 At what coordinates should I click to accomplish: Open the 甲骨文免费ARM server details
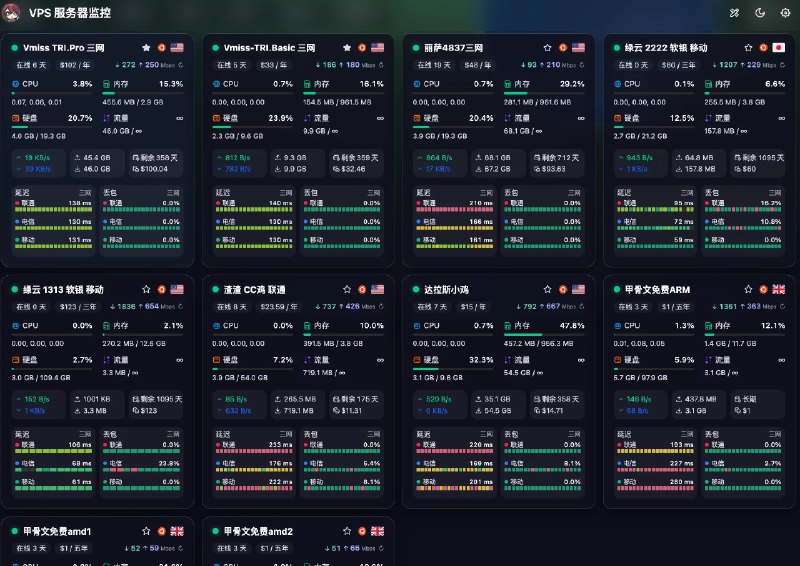(657, 289)
